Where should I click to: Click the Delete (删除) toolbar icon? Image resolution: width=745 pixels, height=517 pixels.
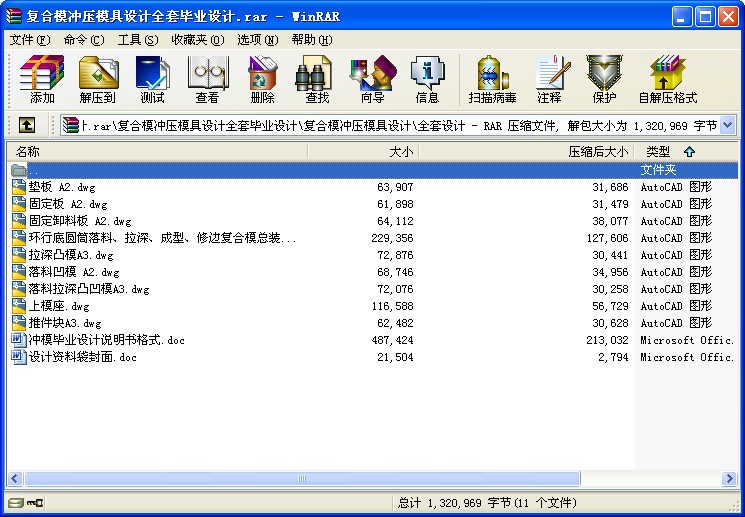[x=262, y=80]
